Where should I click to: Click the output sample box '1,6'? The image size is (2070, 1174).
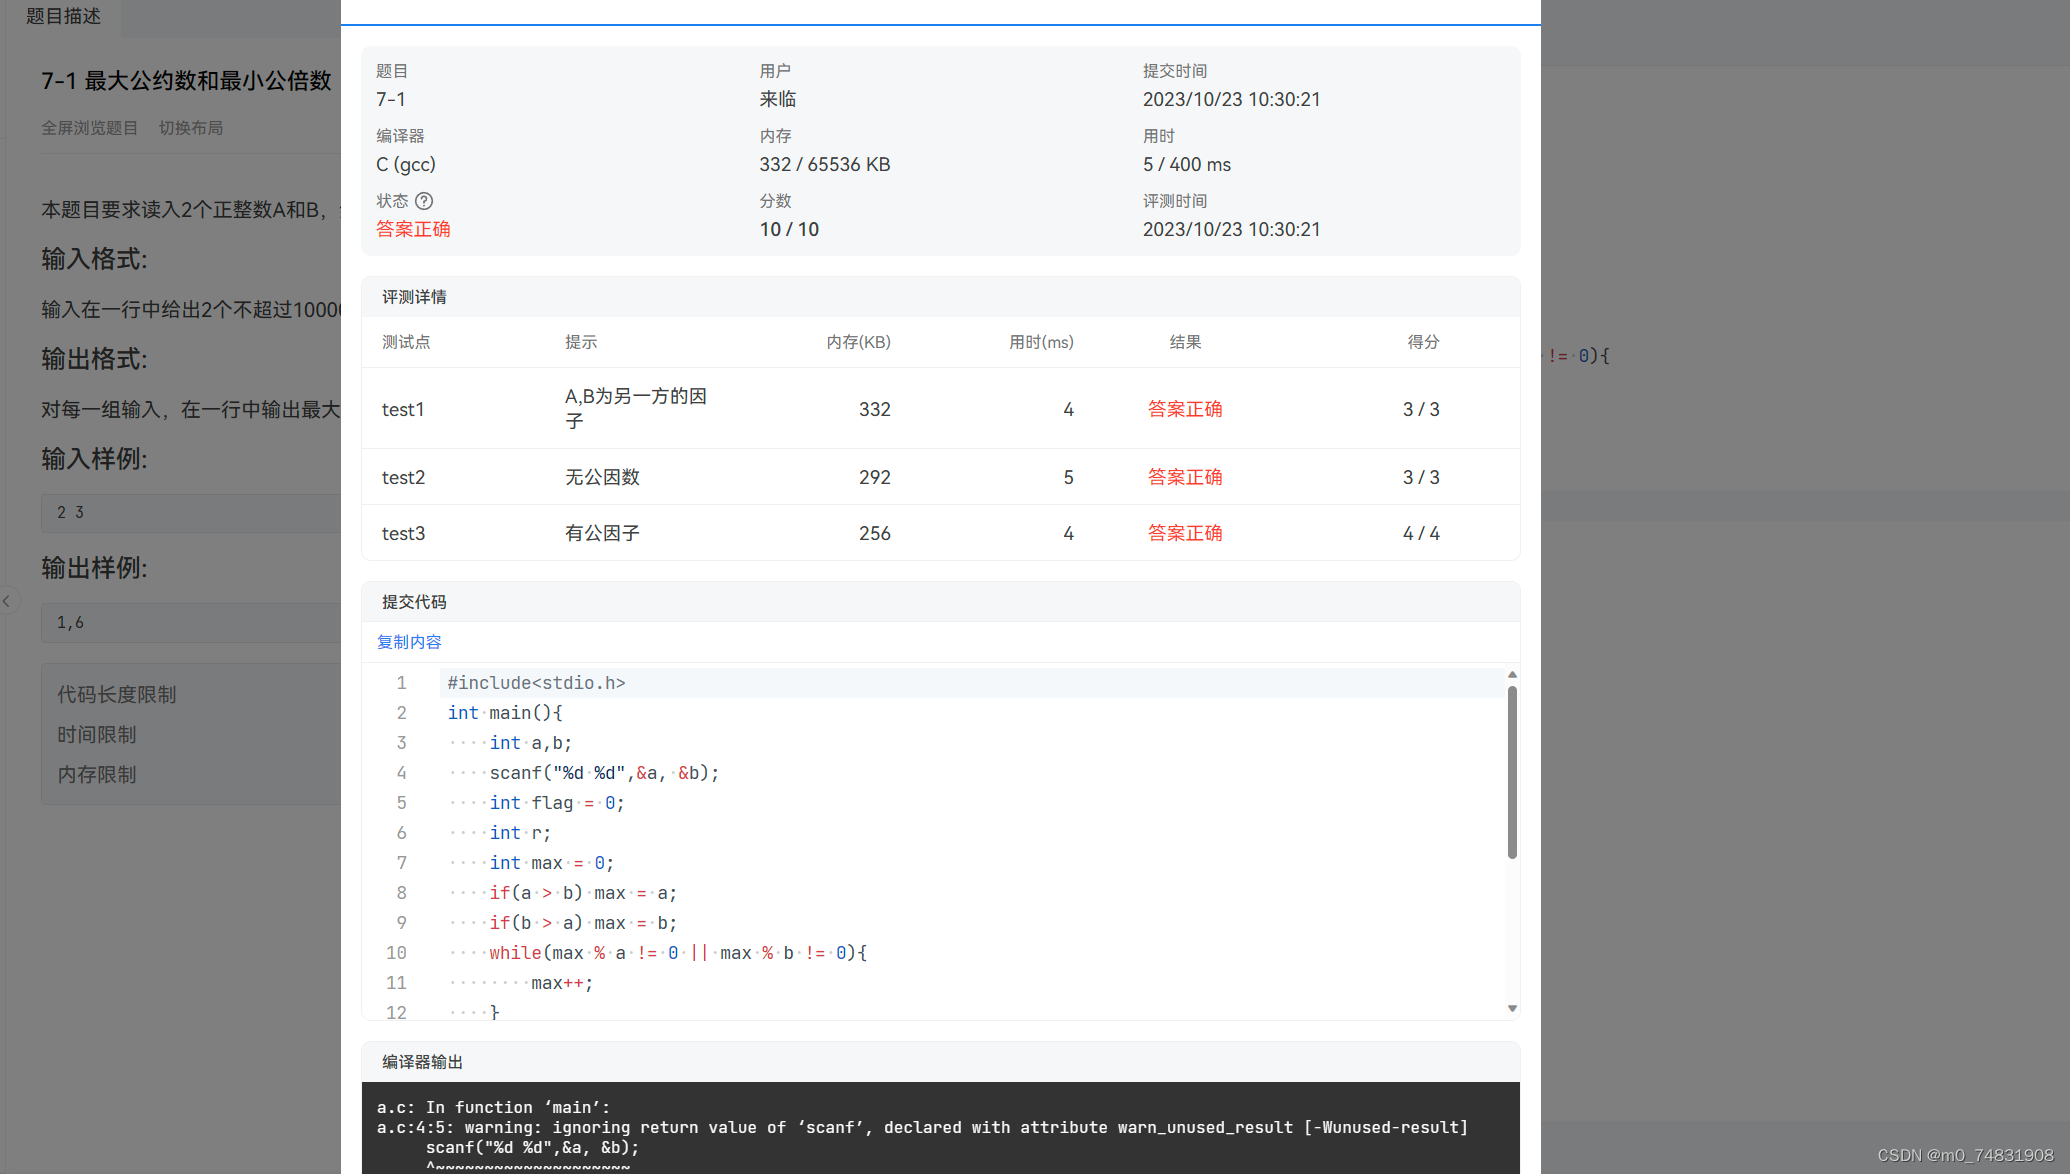(x=190, y=622)
